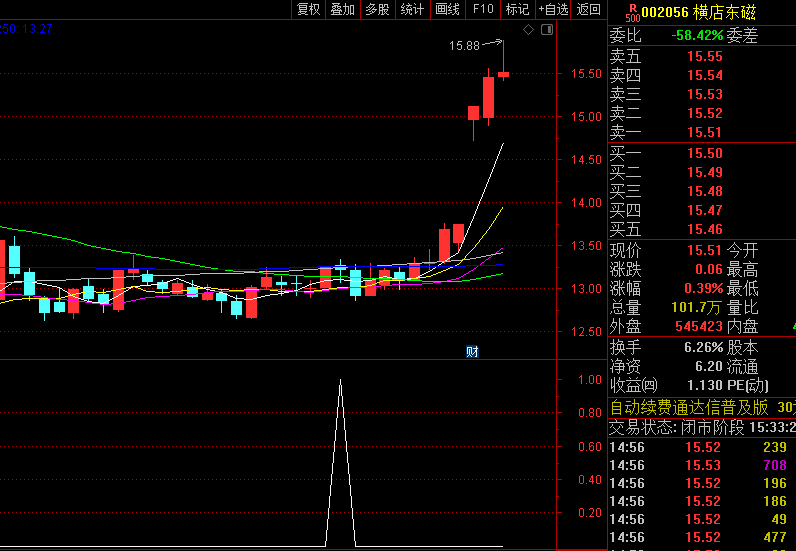Click the 0.60 indicator axis label
796x551 pixels.
point(590,447)
